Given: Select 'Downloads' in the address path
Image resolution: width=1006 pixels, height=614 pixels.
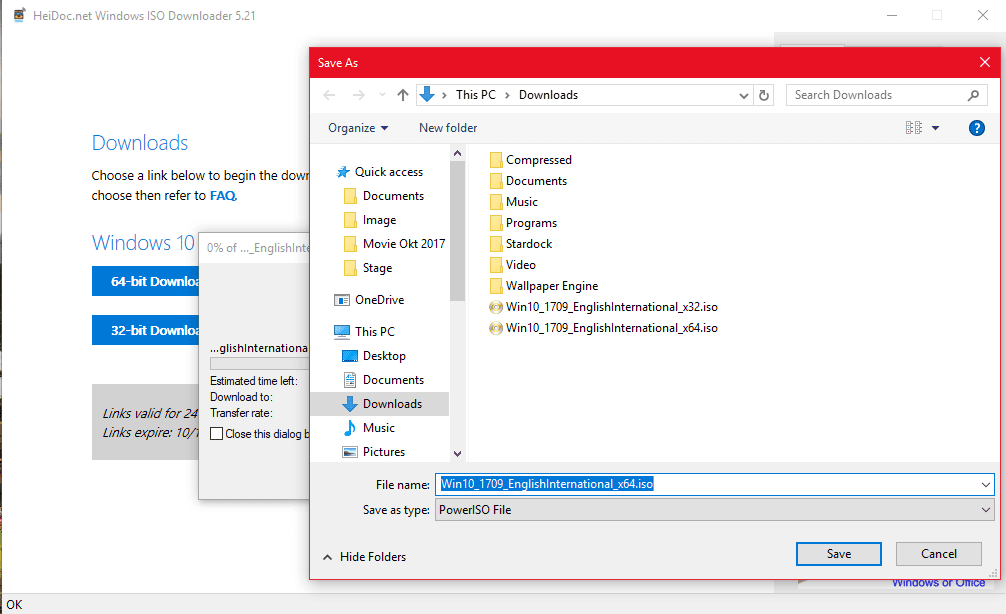Looking at the screenshot, I should 548,95.
